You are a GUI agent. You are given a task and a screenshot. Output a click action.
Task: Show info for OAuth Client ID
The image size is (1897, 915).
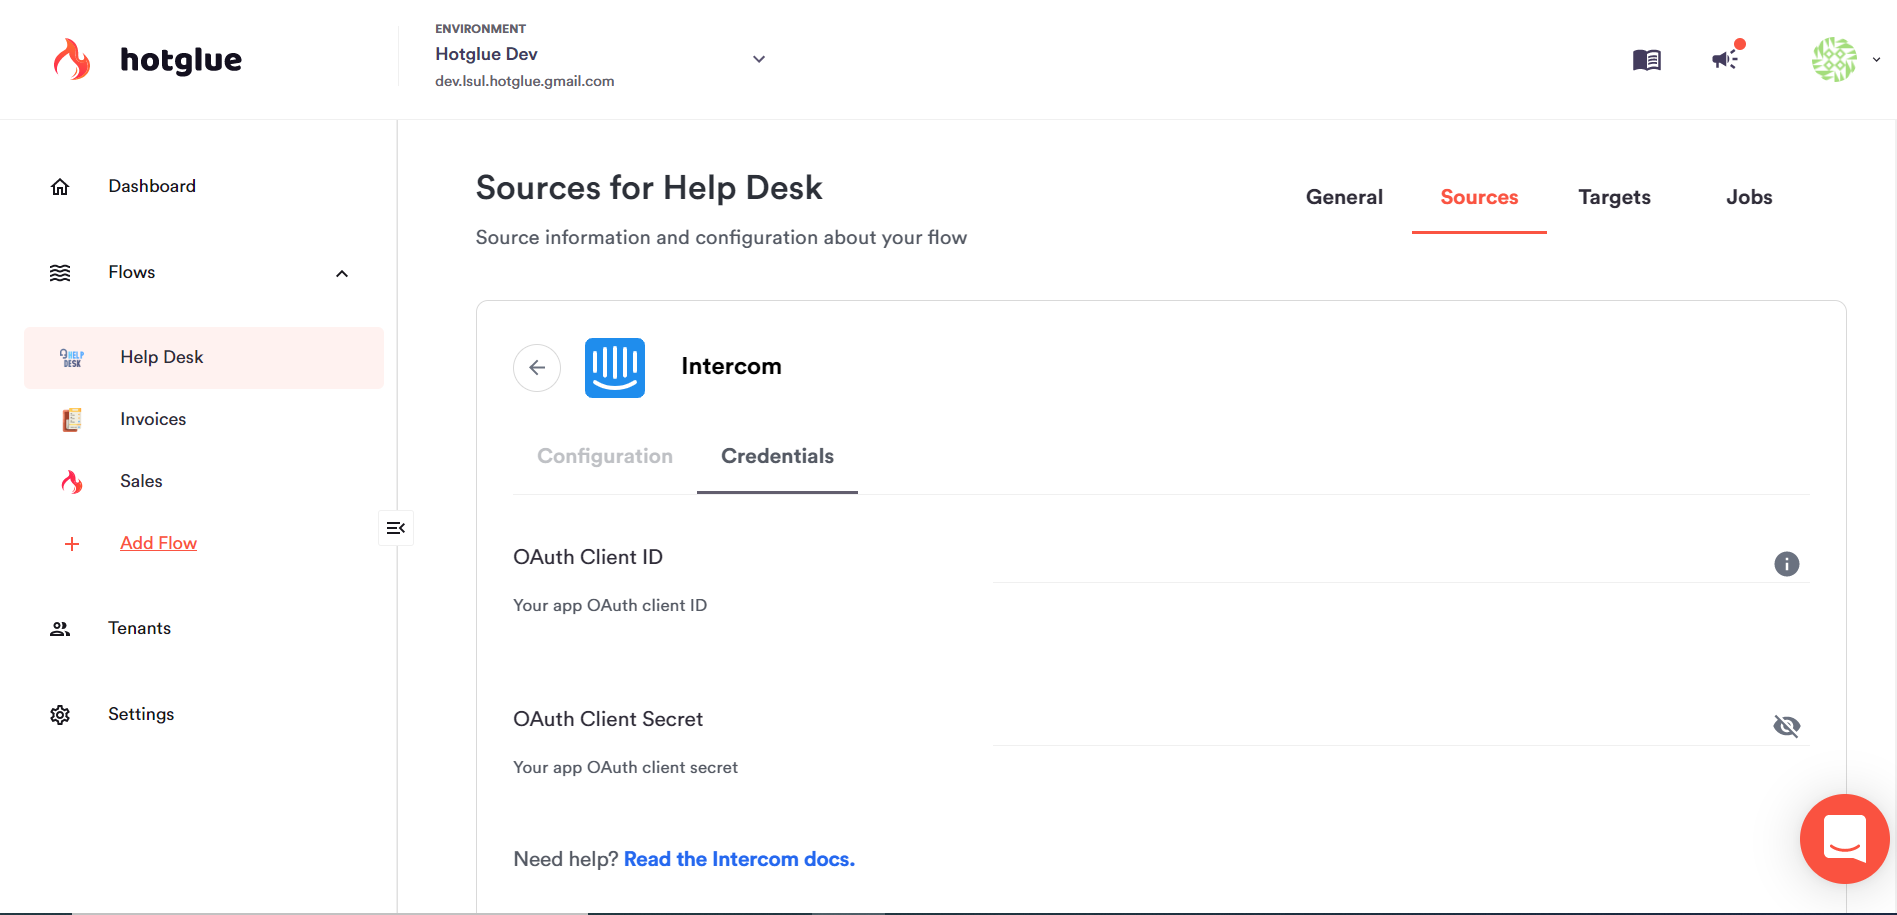tap(1787, 564)
